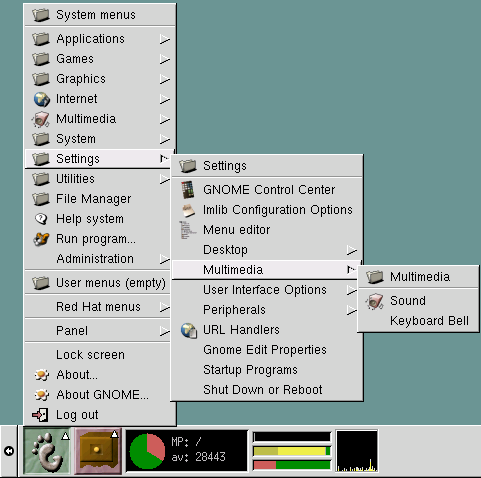This screenshot has height=478, width=481.
Task: Click the panel hide arrow button
Action: click(9, 451)
